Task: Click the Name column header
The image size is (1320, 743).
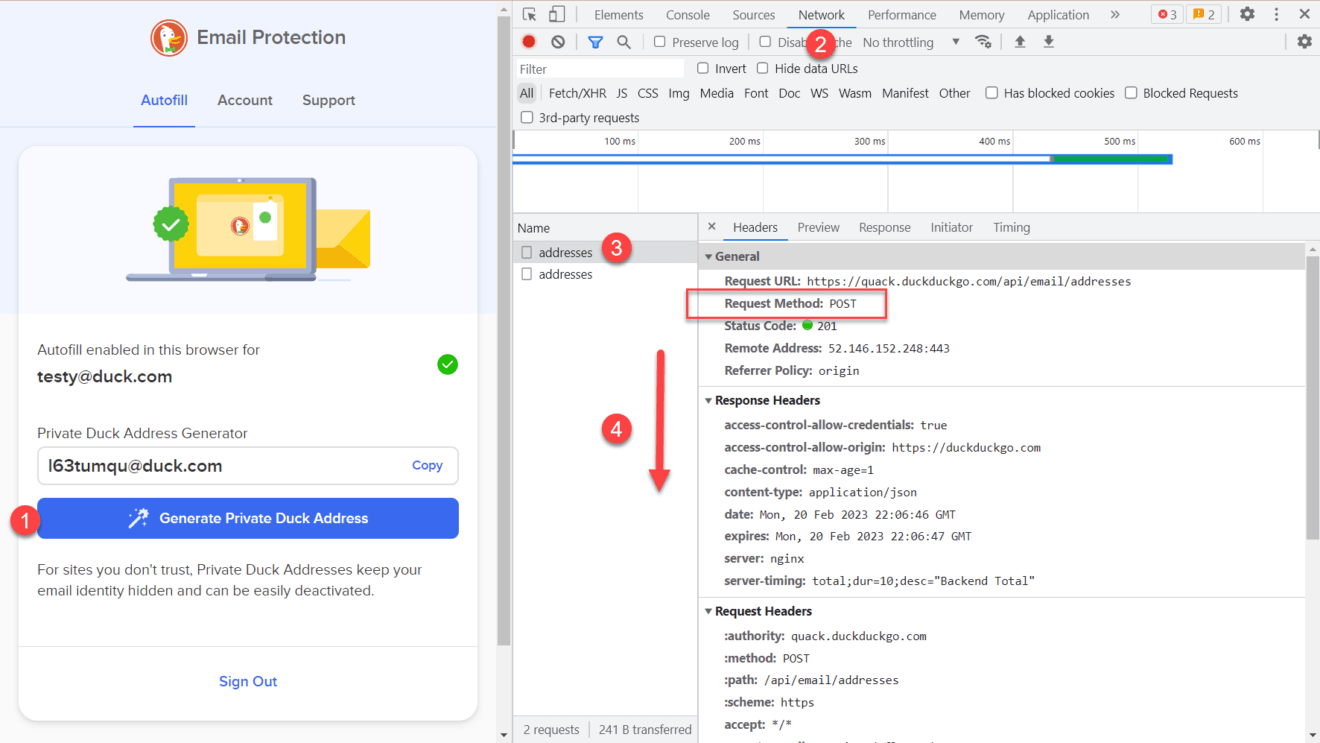Action: [x=605, y=228]
